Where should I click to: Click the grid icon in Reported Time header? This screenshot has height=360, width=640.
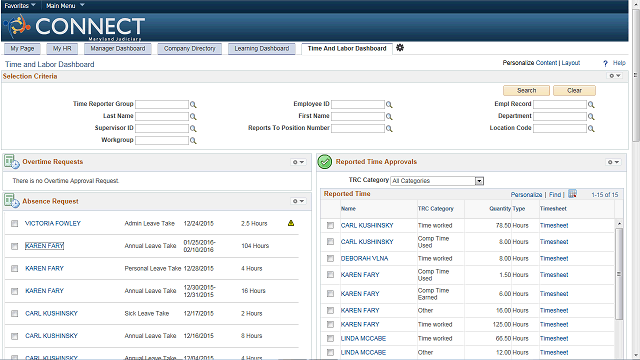[x=572, y=194]
